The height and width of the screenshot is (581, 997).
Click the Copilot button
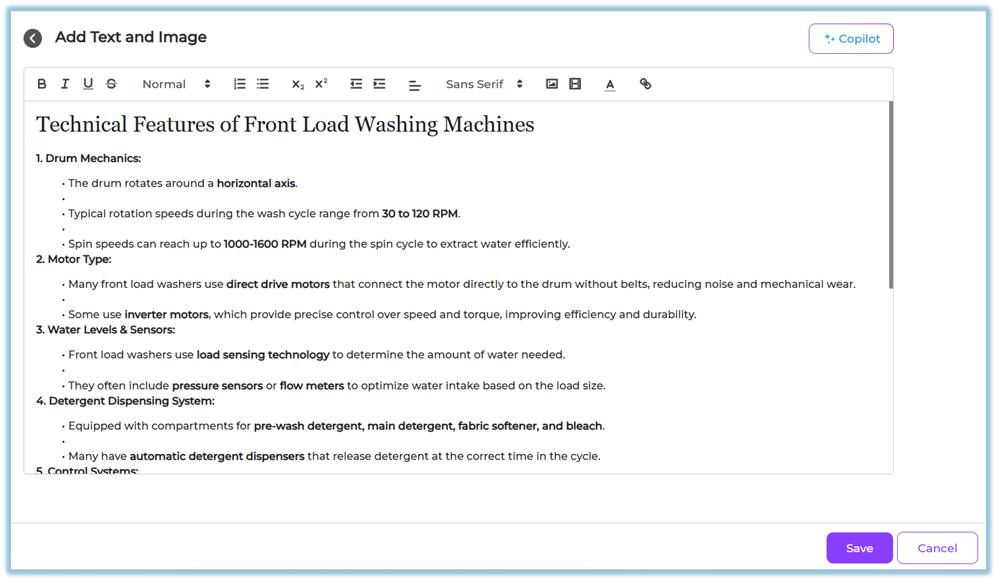click(x=851, y=39)
